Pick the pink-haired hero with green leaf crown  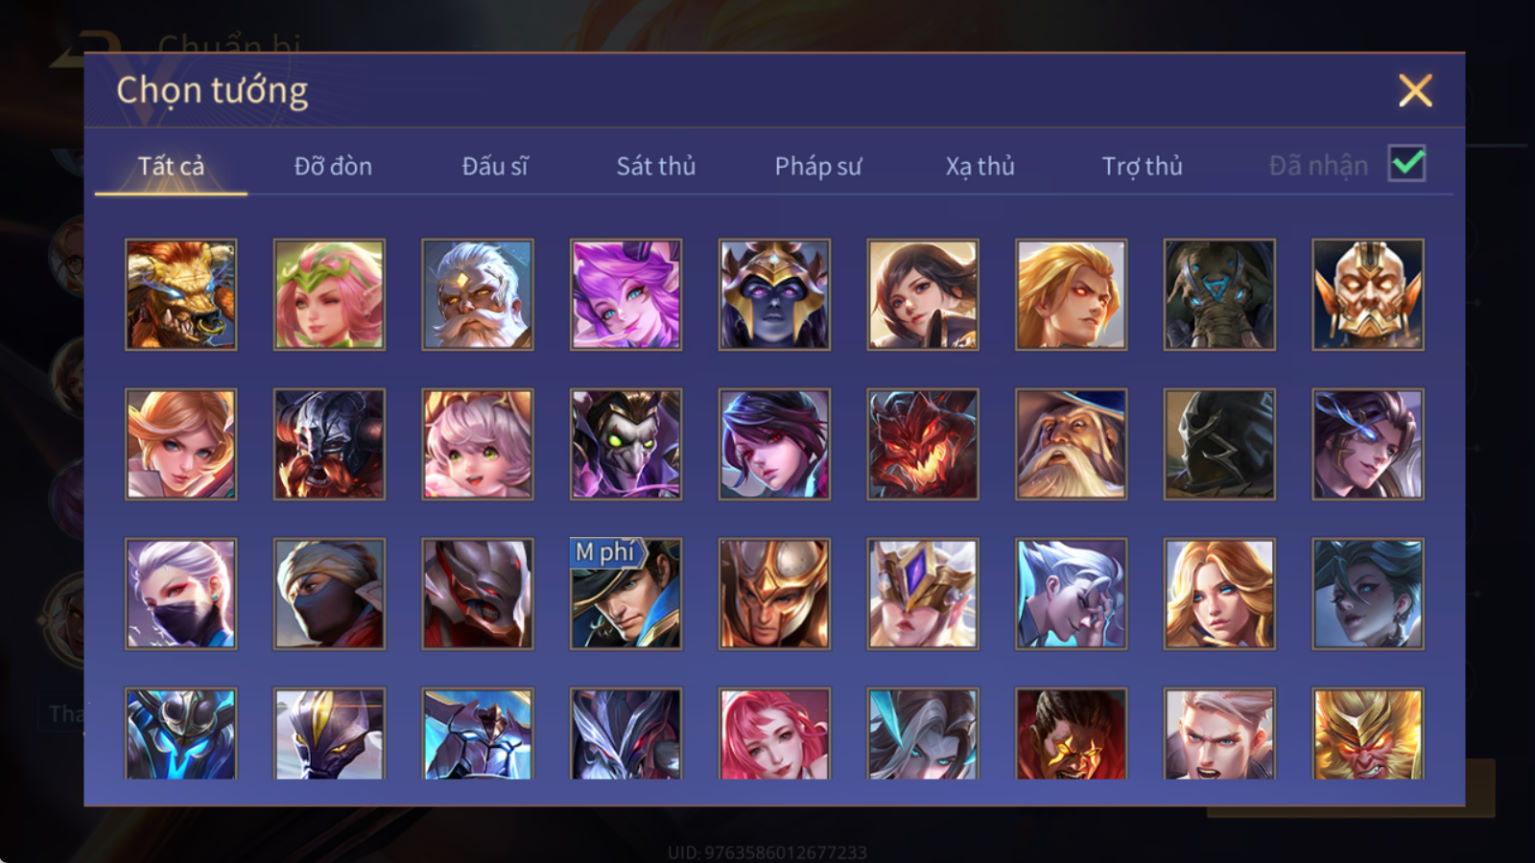pyautogui.click(x=329, y=295)
